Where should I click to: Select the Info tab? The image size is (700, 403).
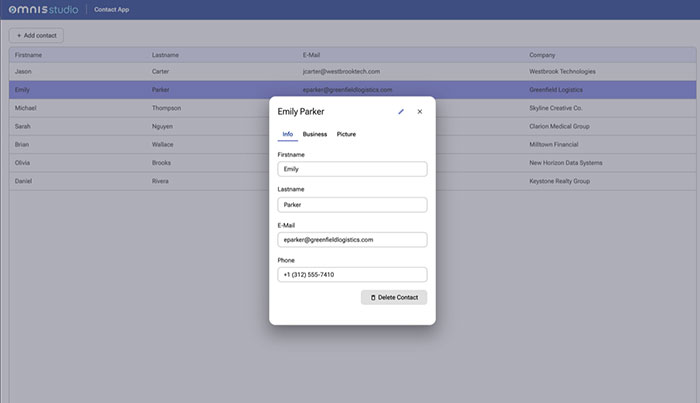click(x=288, y=134)
